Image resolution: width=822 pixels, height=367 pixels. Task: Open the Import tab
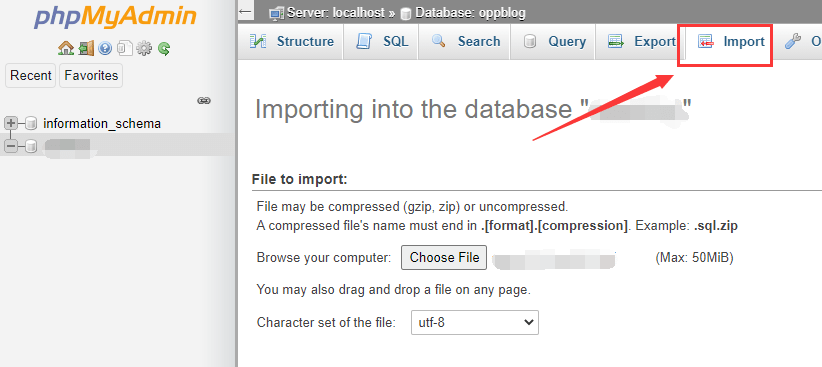coord(731,41)
